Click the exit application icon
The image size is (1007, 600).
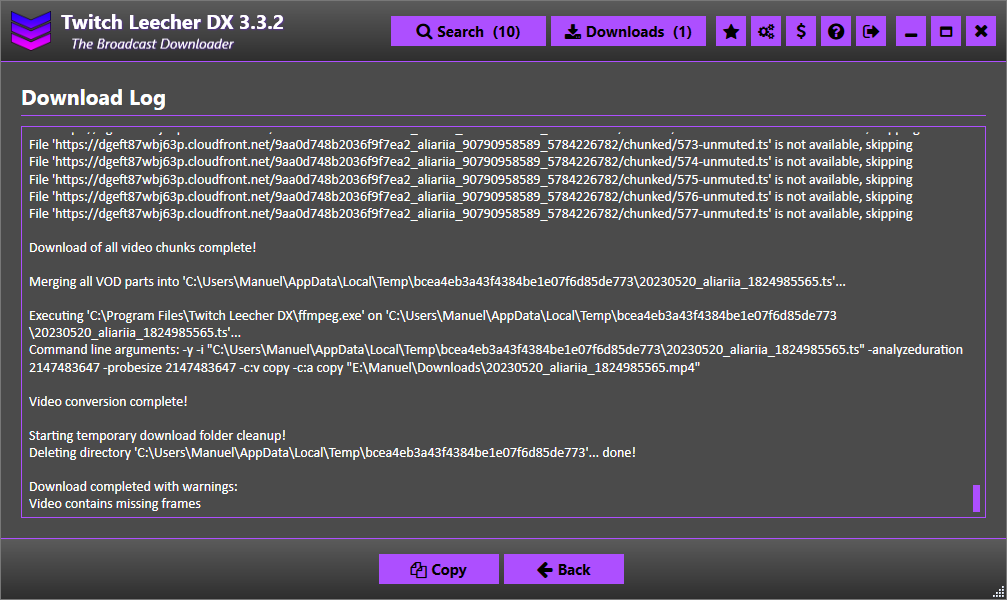click(x=870, y=30)
